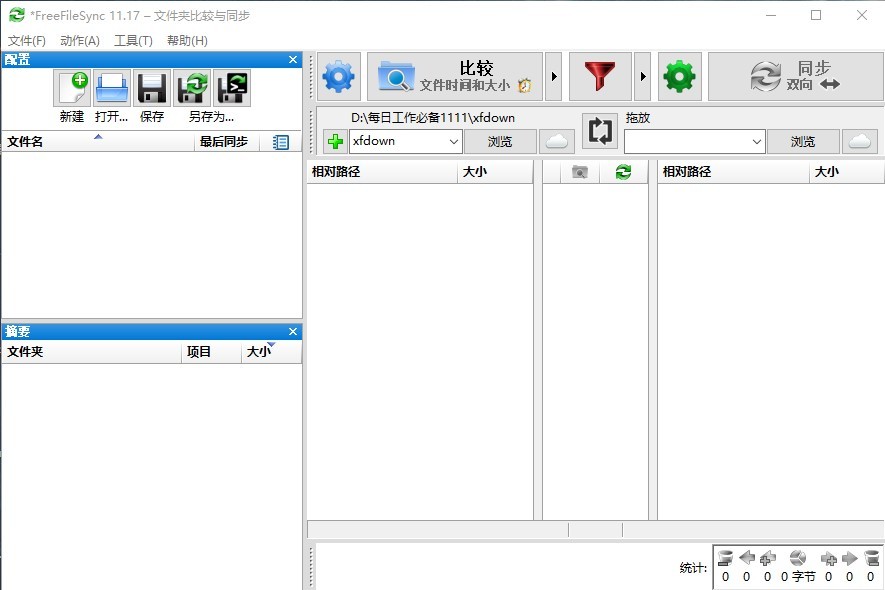Viewport: 885px width, 590px height.
Task: Click the 拖放 label above right folder
Action: click(x=638, y=118)
